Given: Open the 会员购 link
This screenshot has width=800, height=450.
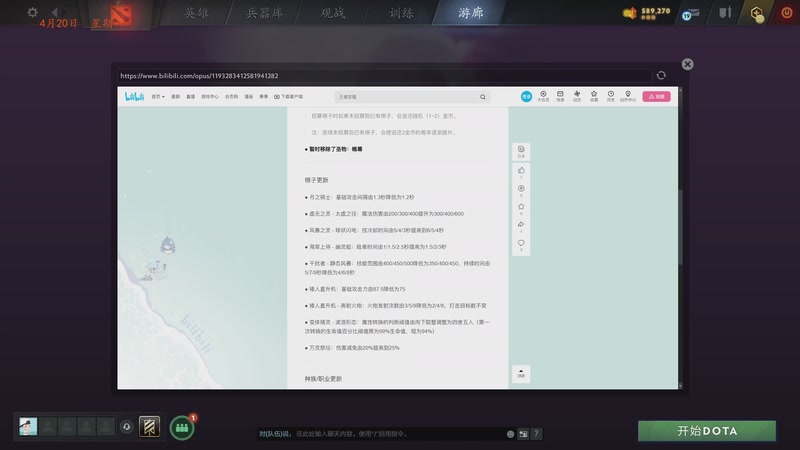Looking at the screenshot, I should 232,96.
